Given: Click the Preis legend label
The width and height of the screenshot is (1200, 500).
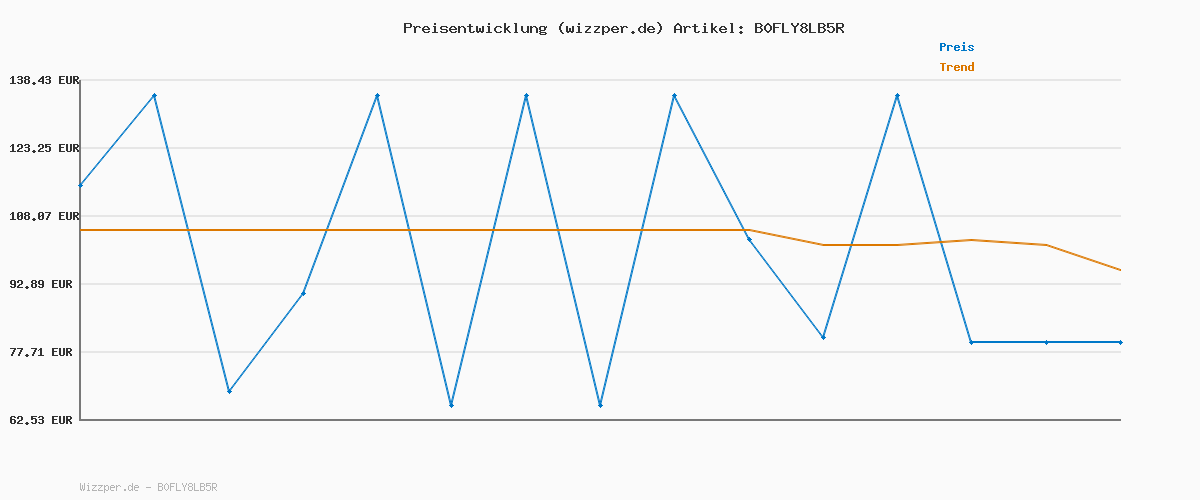Looking at the screenshot, I should point(956,47).
